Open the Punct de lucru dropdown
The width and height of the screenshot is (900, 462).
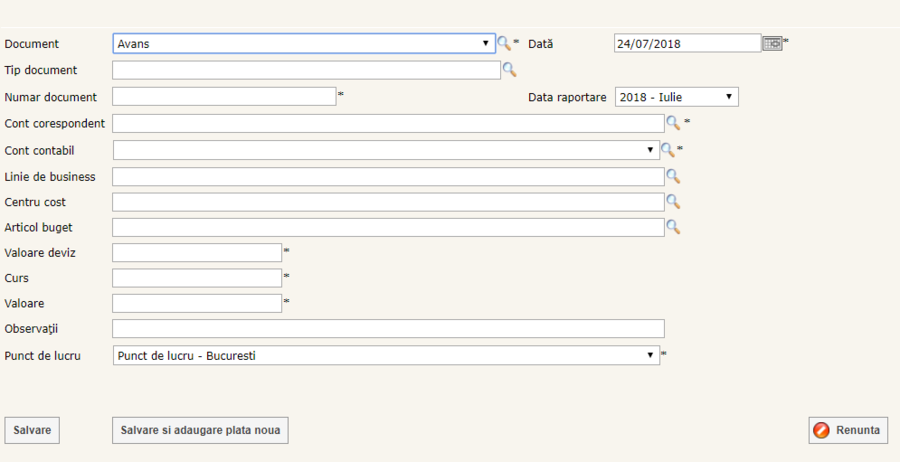[386, 355]
